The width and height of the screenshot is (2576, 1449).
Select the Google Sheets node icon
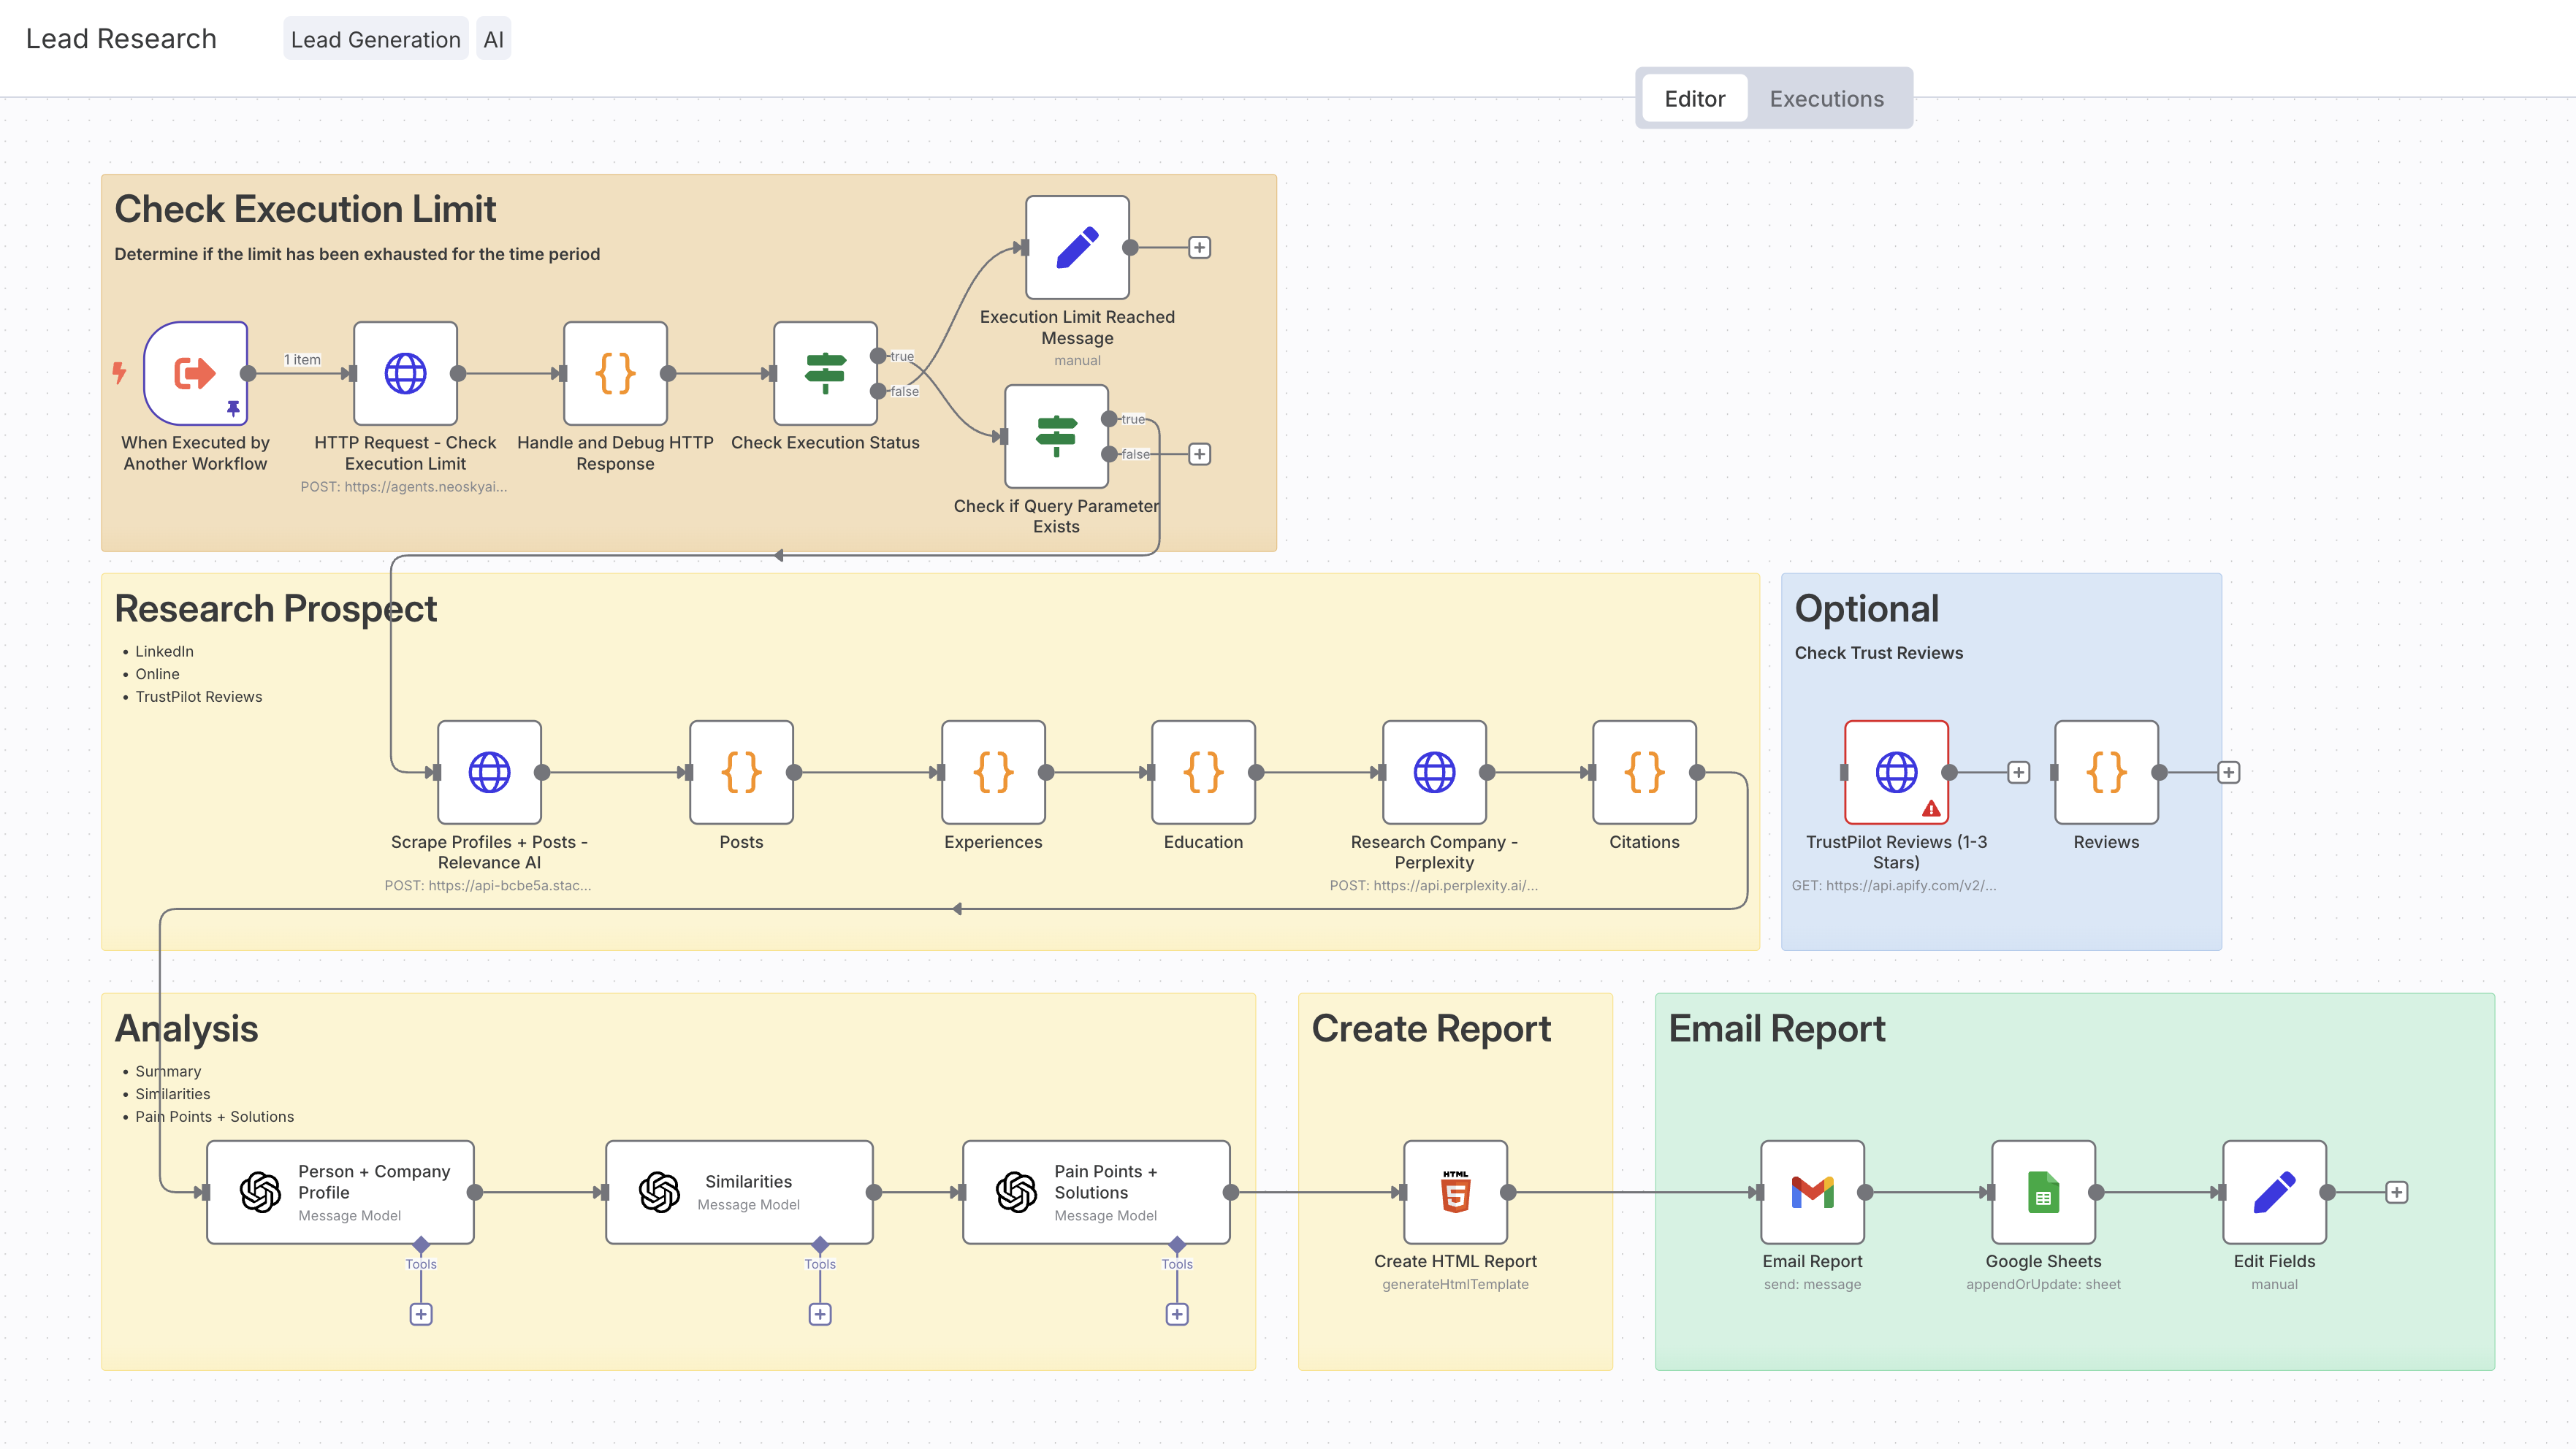[x=2042, y=1191]
